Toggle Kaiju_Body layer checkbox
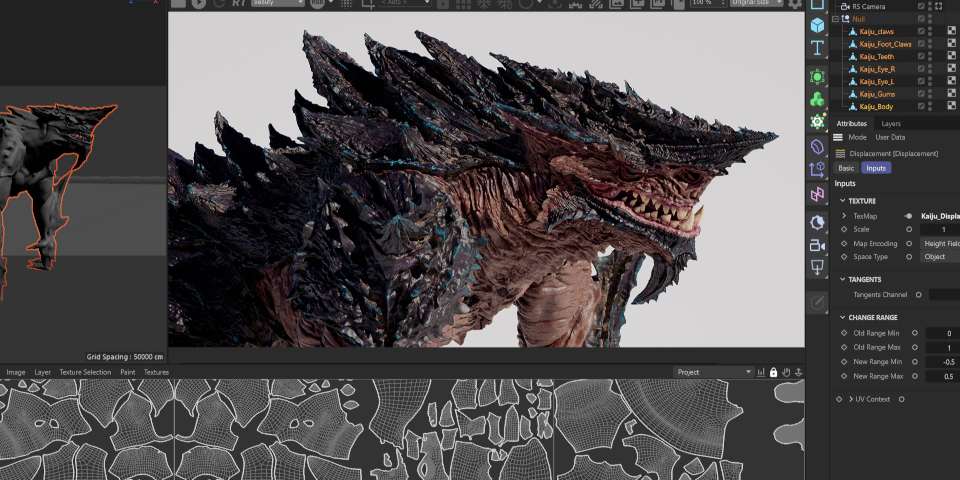The width and height of the screenshot is (960, 480). point(921,106)
